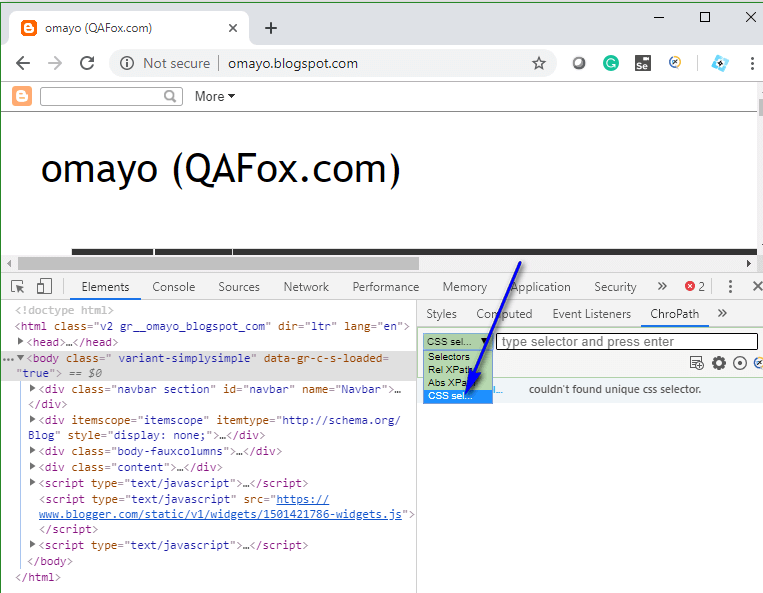
Task: Collapse the body element node
Action: 20,358
